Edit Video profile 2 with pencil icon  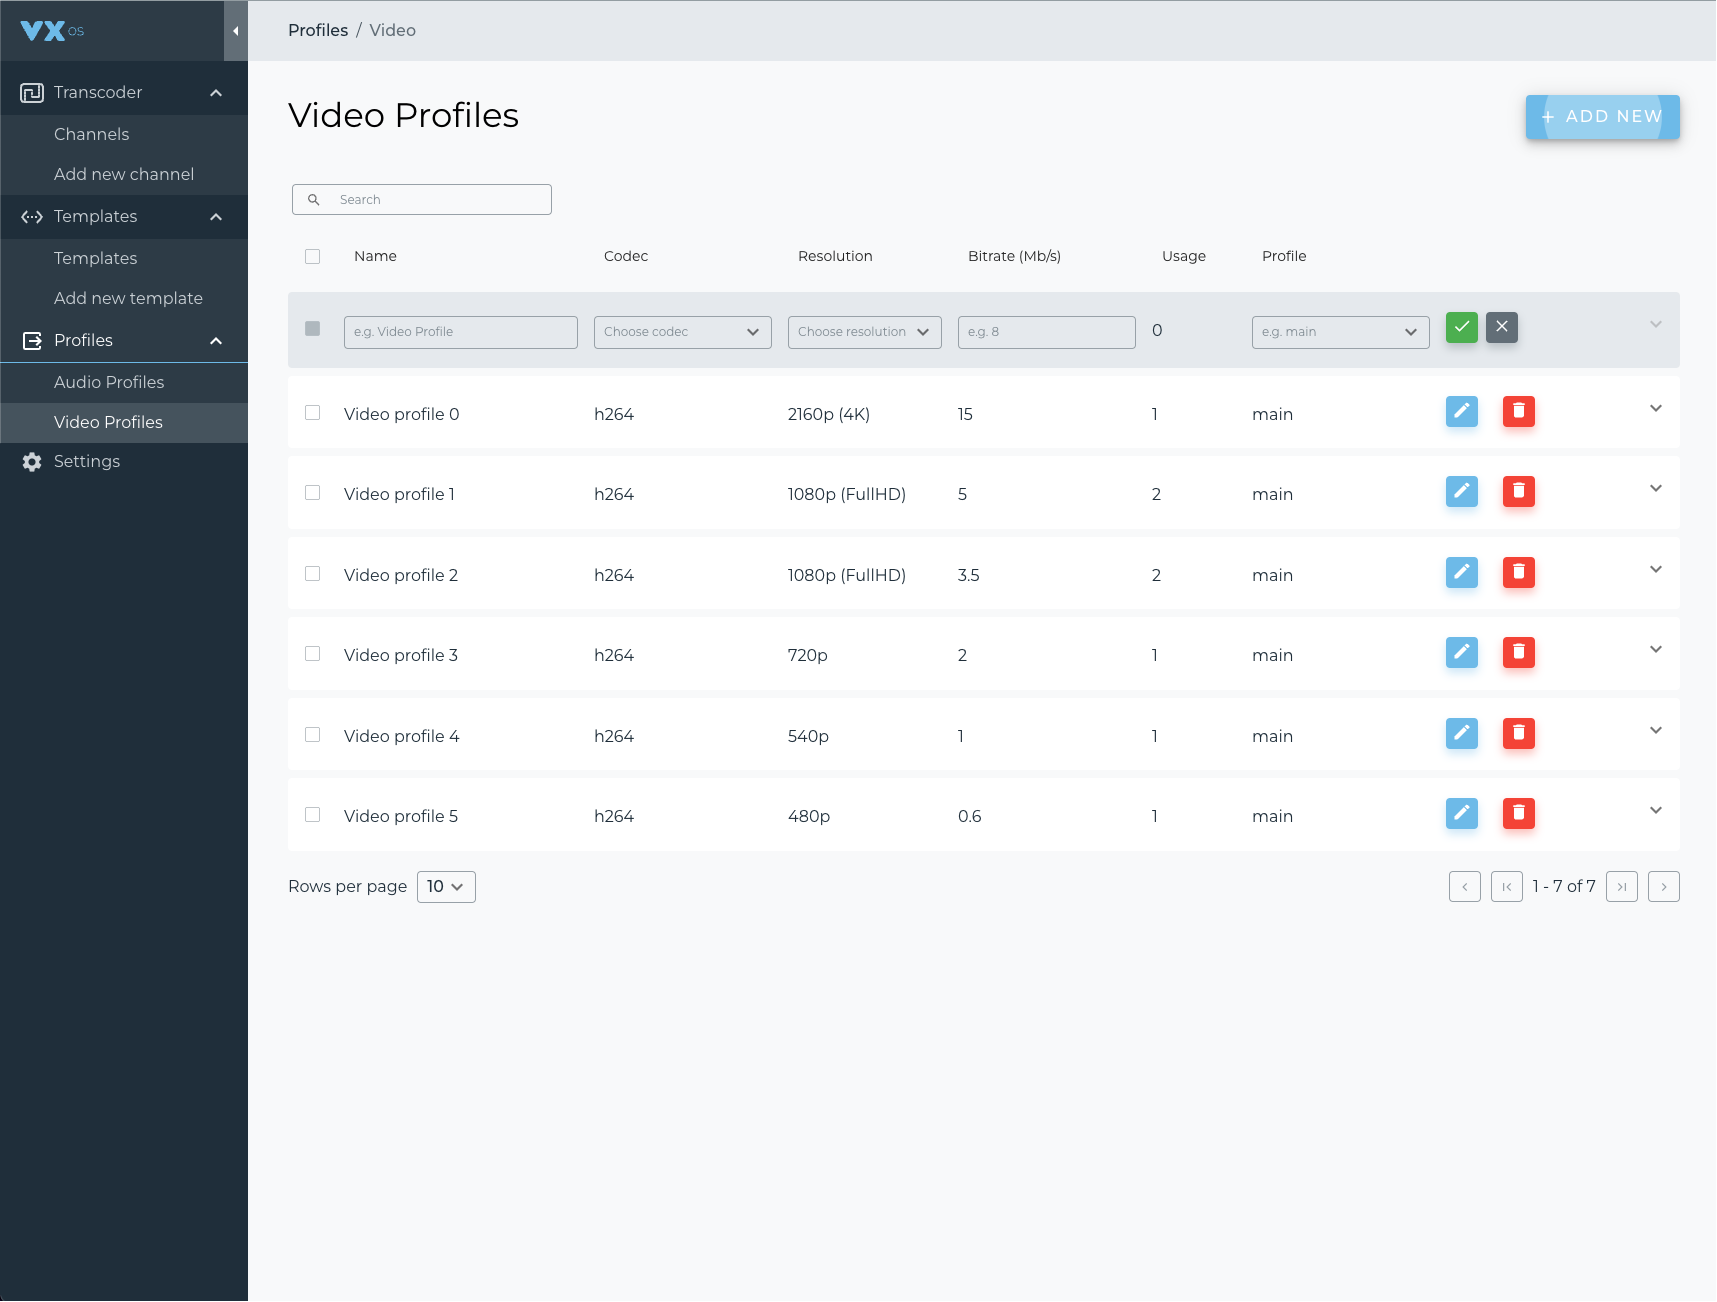point(1462,573)
